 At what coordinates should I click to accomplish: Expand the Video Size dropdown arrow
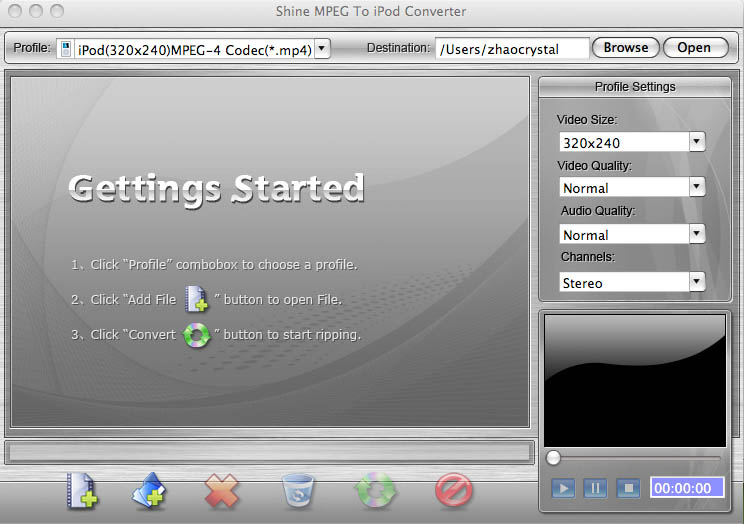click(x=697, y=141)
